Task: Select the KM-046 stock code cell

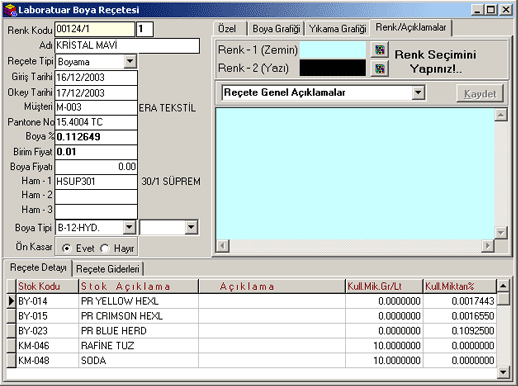Action: (x=47, y=346)
